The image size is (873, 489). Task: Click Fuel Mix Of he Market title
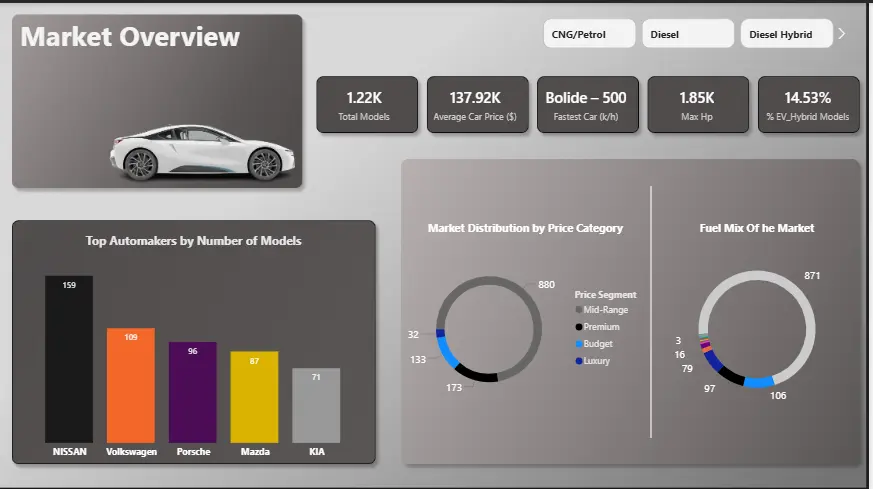(757, 228)
